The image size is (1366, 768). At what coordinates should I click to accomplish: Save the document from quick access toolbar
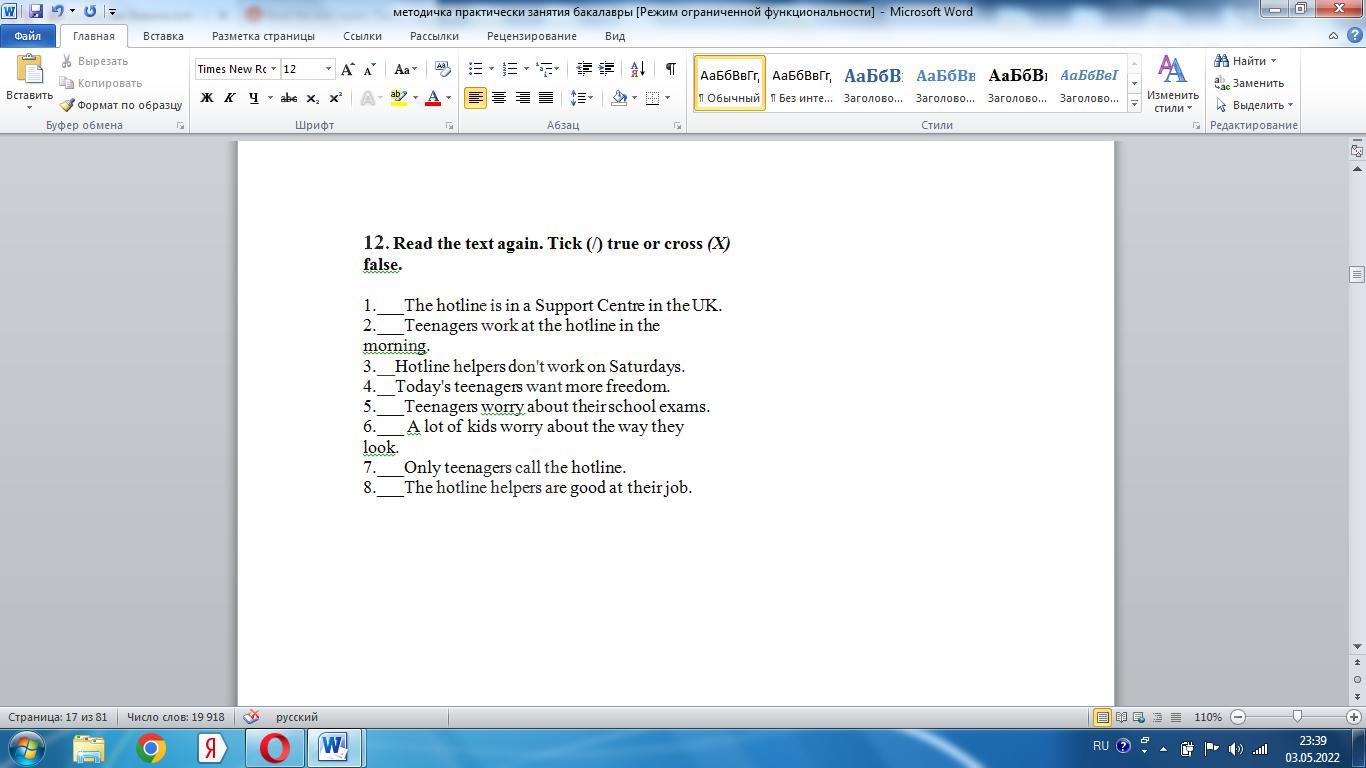(36, 11)
